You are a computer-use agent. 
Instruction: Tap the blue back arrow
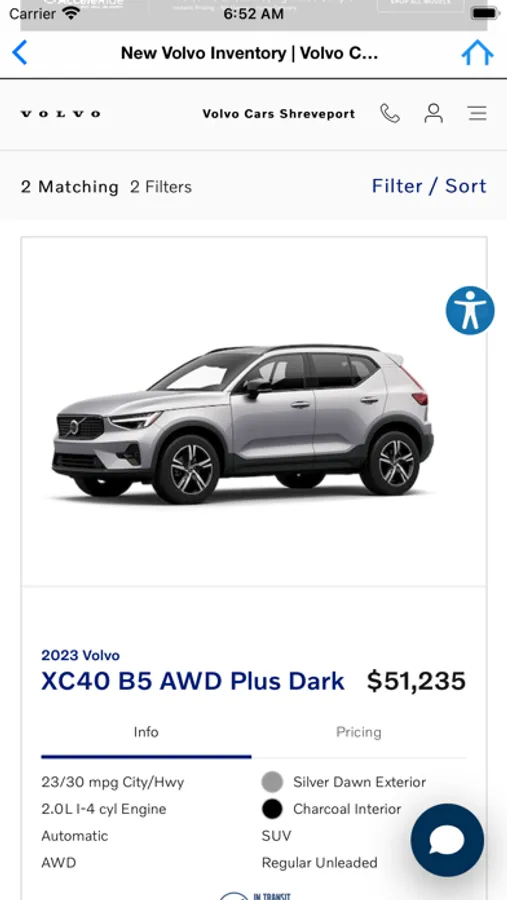(x=20, y=53)
